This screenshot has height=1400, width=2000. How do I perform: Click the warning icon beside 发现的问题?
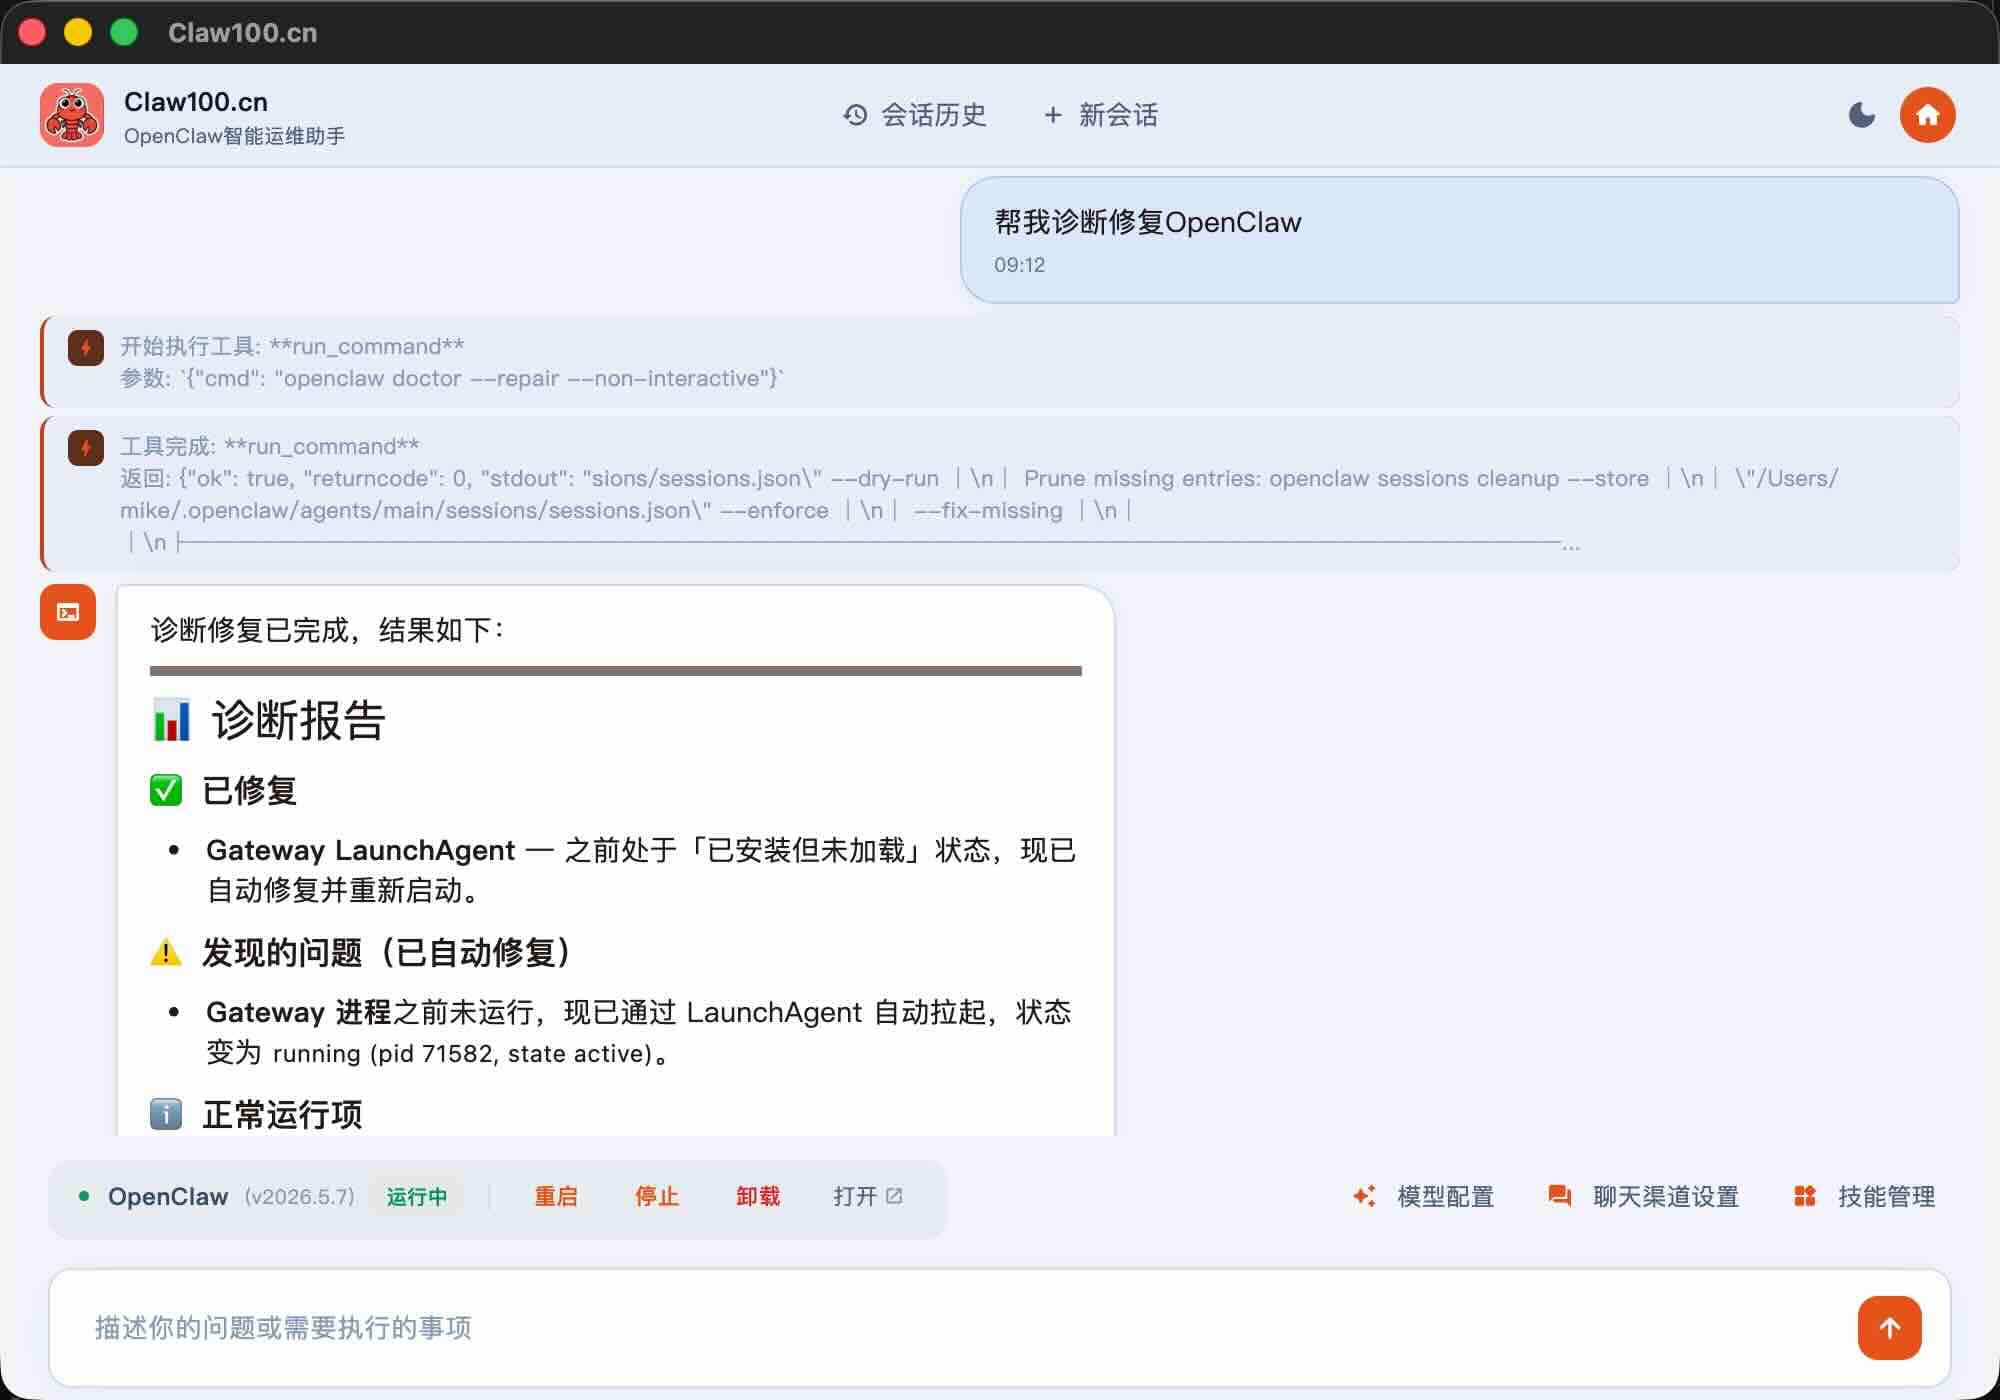(166, 952)
